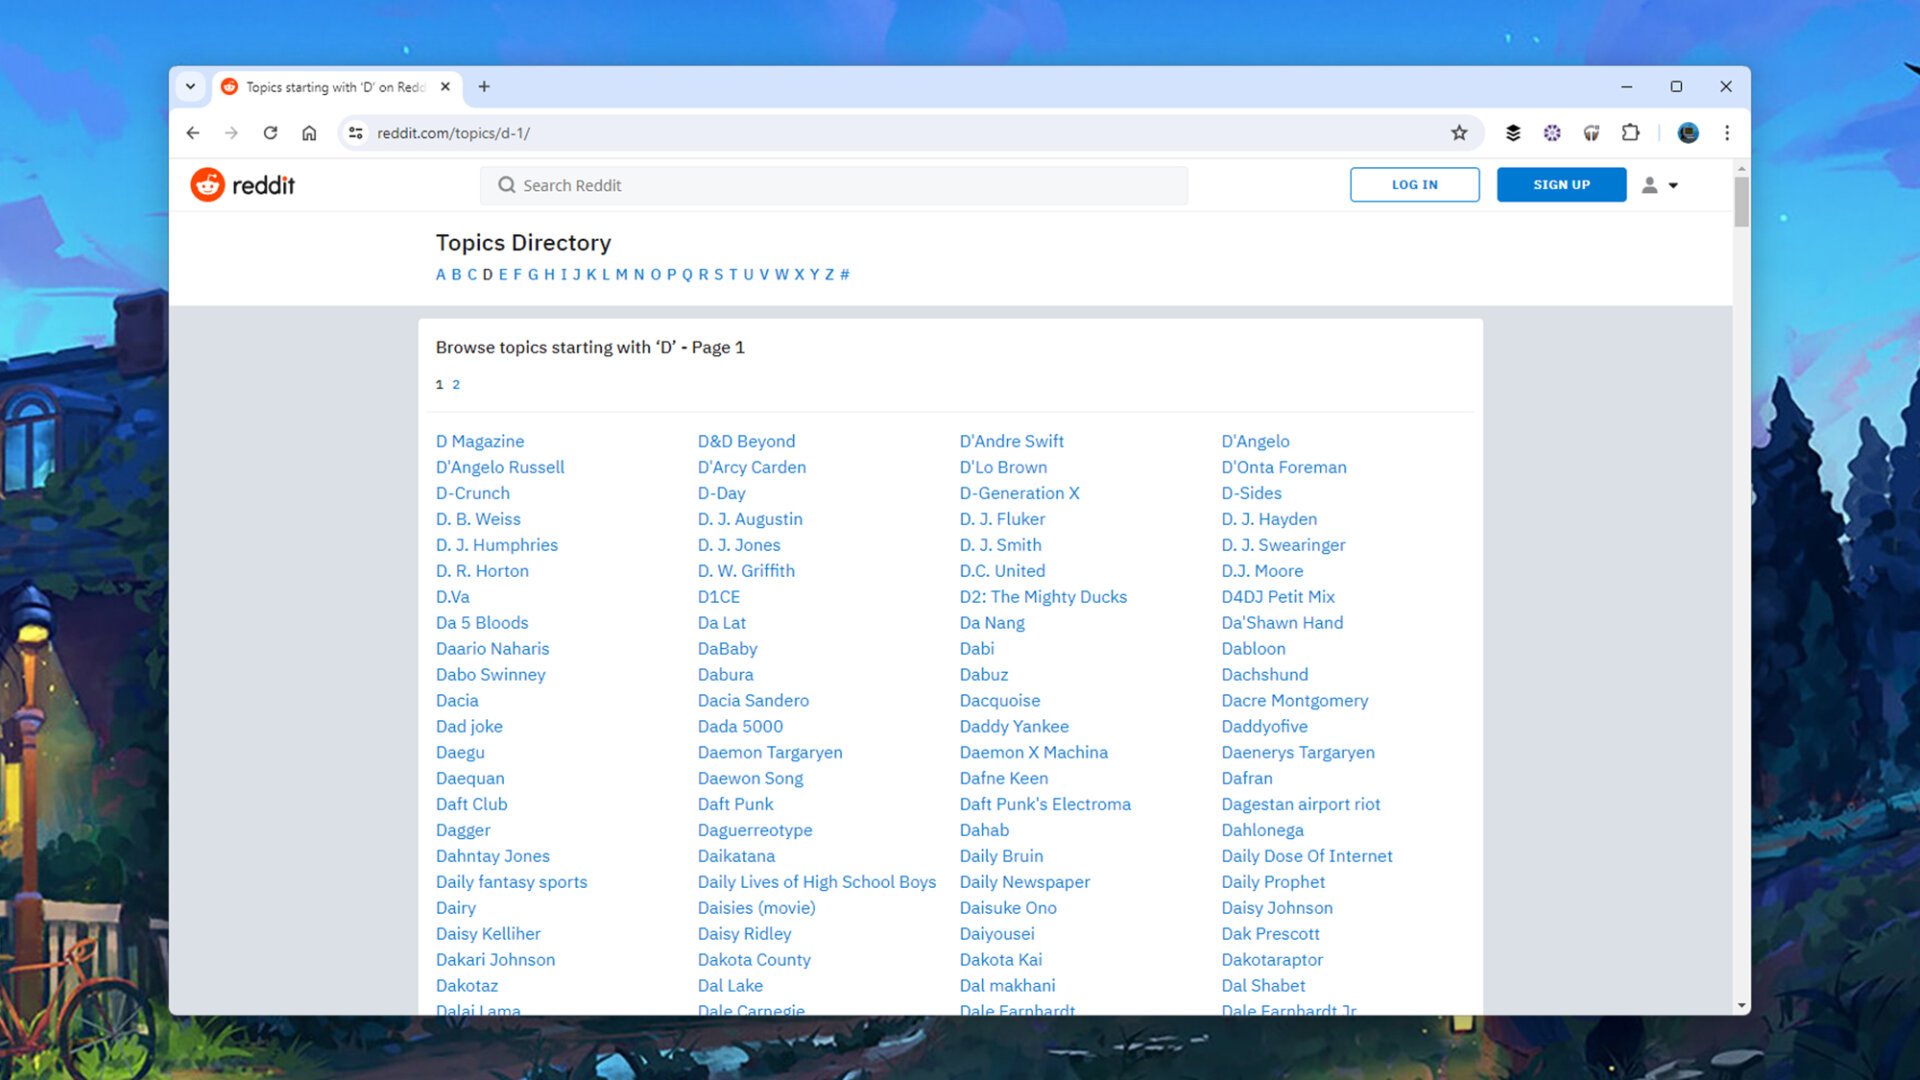Open the Daily Lives of High School Boys link
Viewport: 1920px width, 1080px height.
pyautogui.click(x=817, y=881)
